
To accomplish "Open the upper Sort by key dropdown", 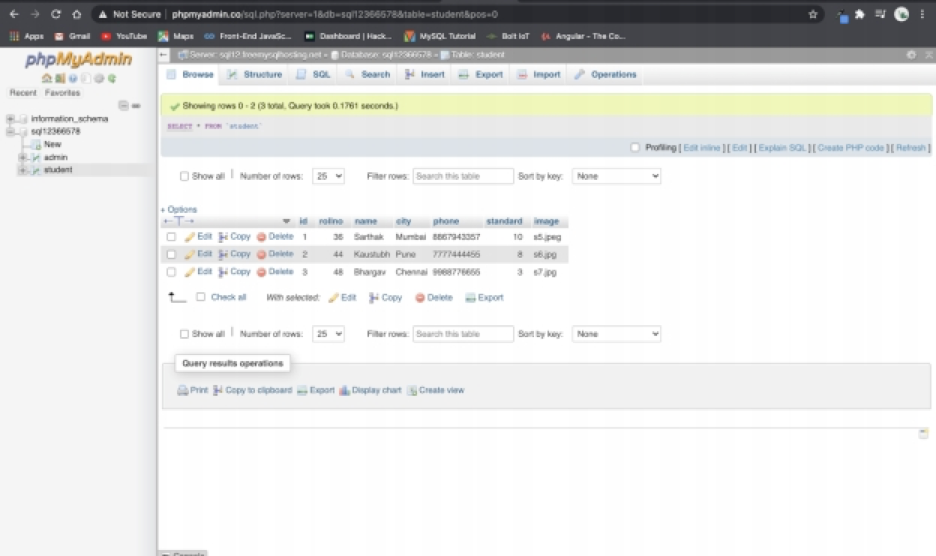I will tap(616, 176).
